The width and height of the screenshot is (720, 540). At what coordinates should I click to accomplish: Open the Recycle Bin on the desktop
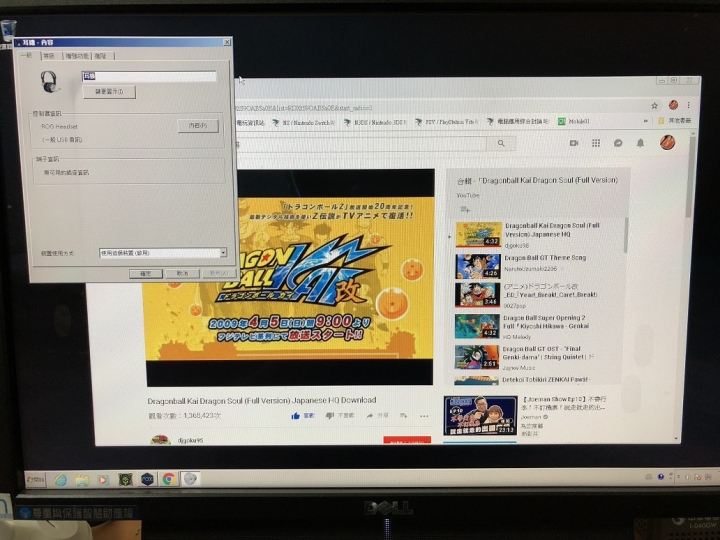tap(8, 31)
